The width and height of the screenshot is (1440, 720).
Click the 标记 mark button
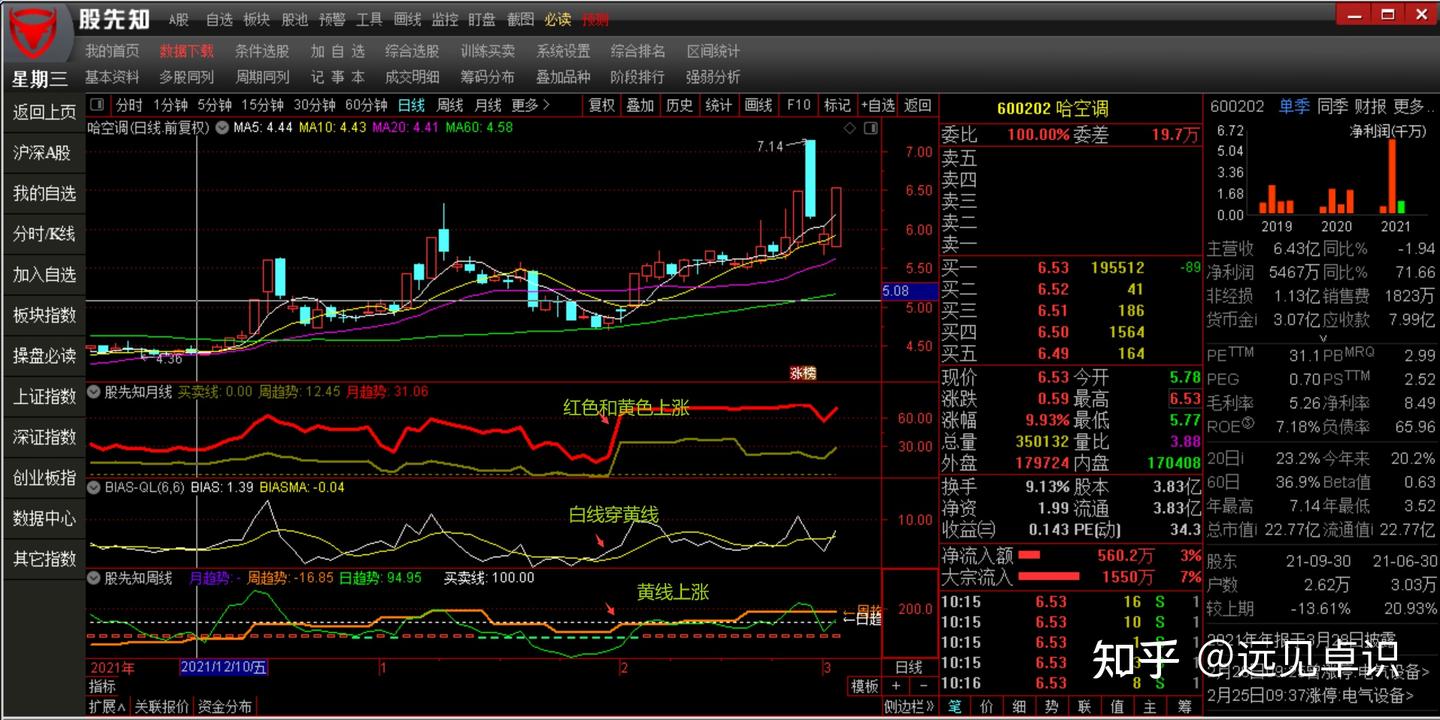click(x=836, y=105)
